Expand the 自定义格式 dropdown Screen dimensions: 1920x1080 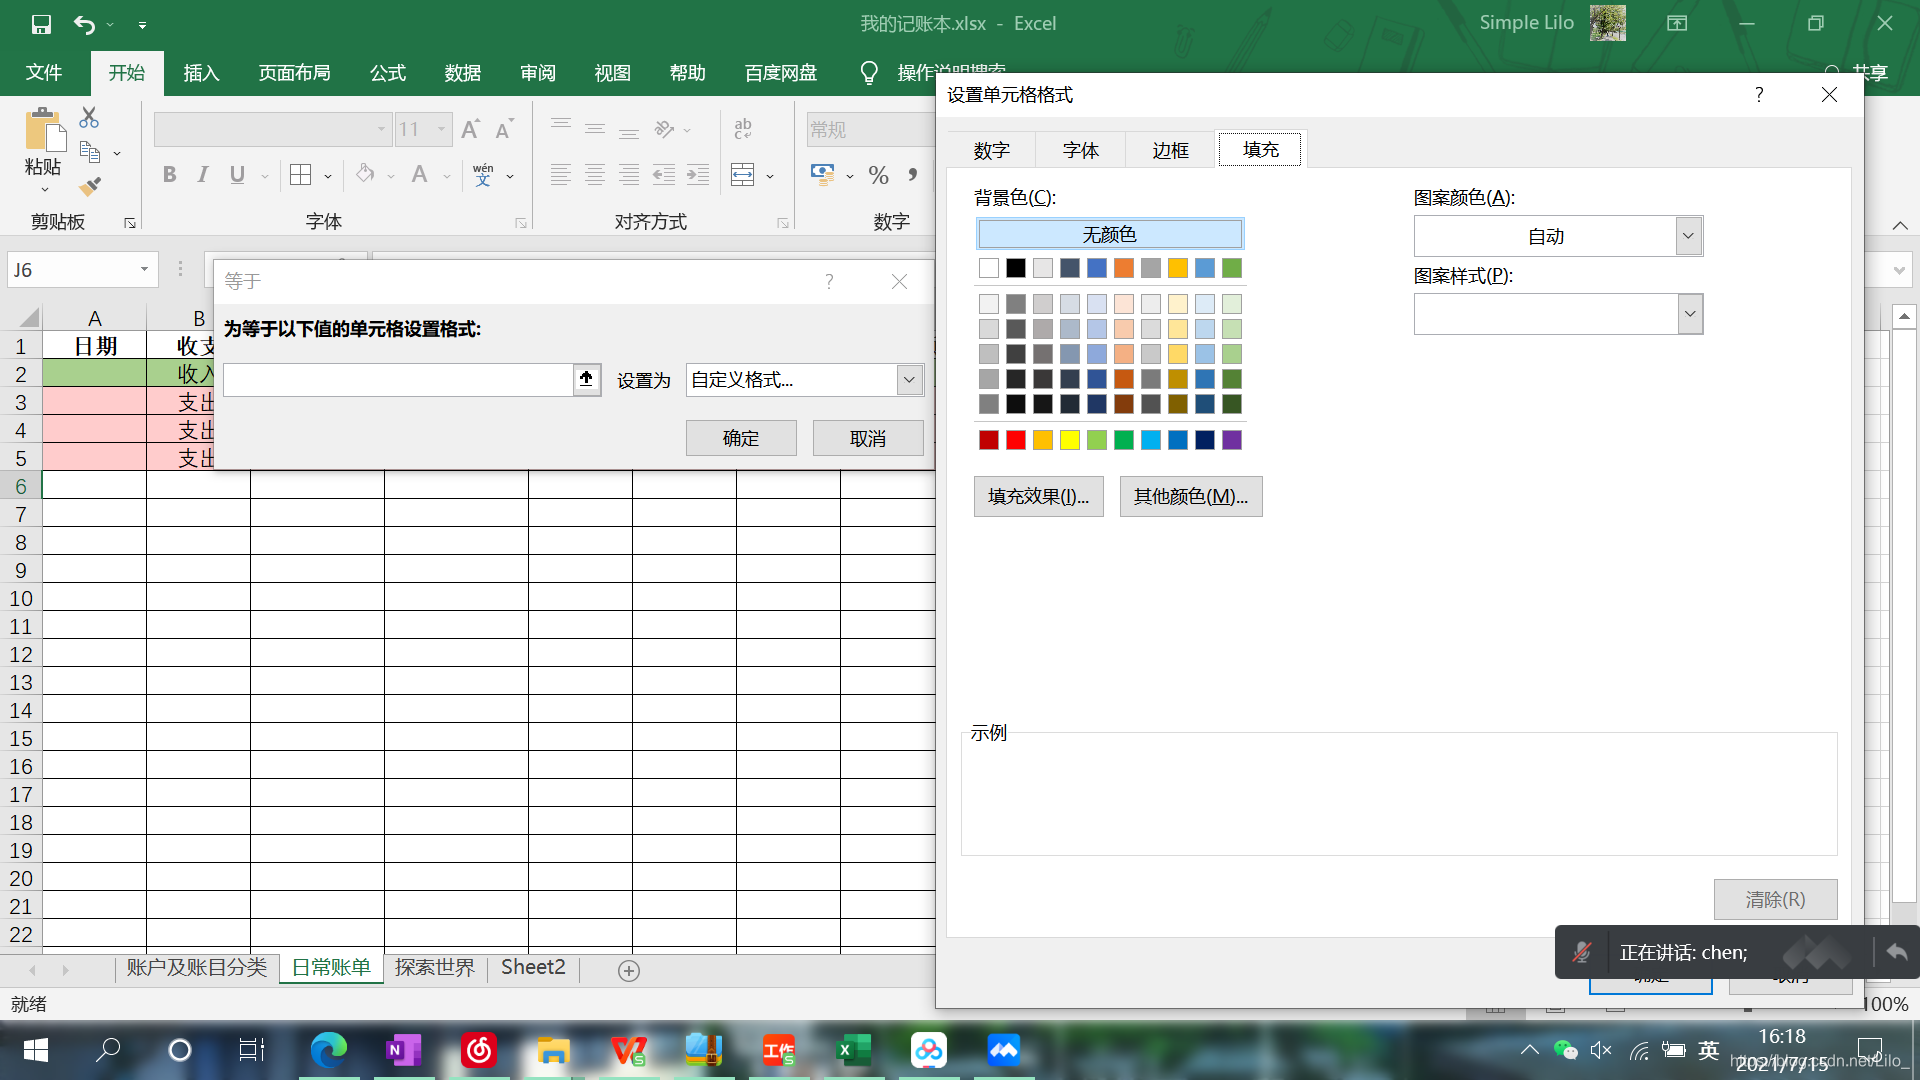[x=908, y=380]
